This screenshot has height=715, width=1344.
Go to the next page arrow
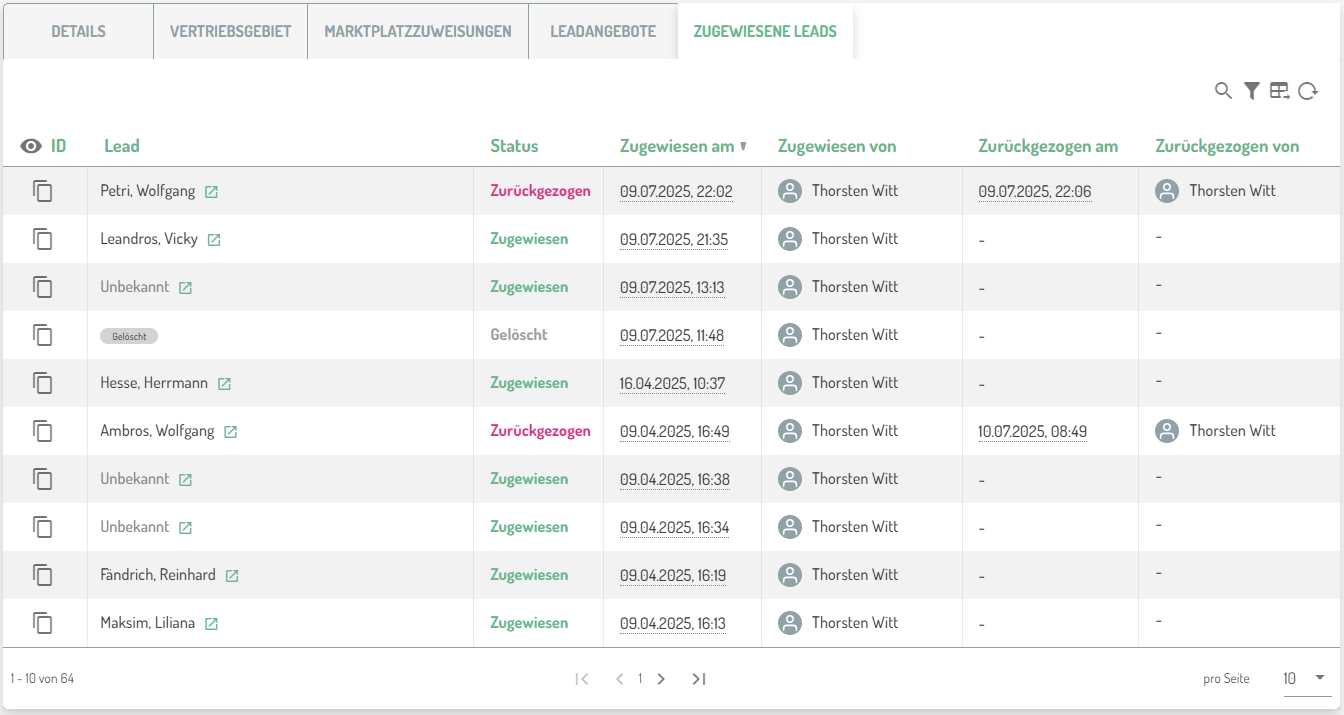pyautogui.click(x=661, y=679)
